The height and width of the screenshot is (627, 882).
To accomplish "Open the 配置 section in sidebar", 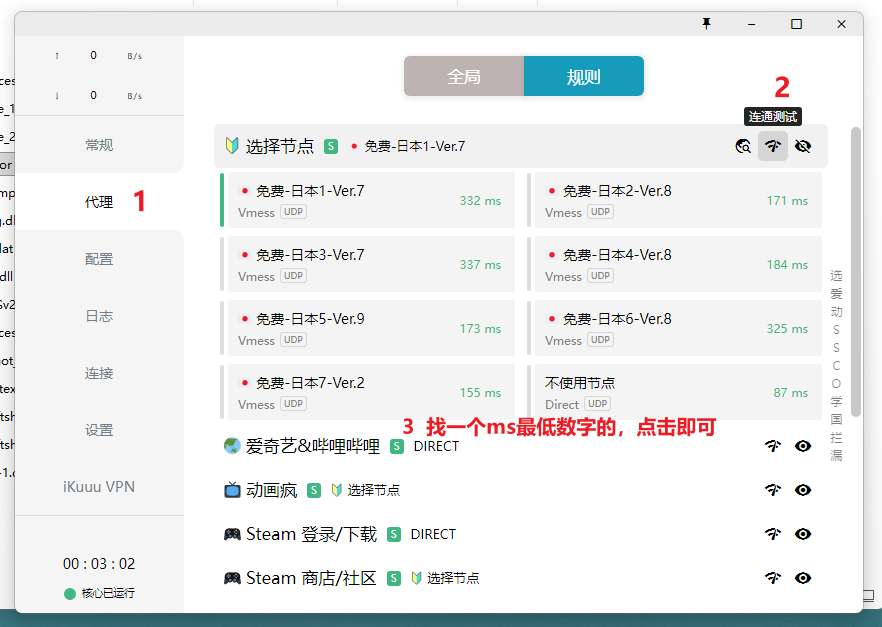I will click(x=99, y=259).
